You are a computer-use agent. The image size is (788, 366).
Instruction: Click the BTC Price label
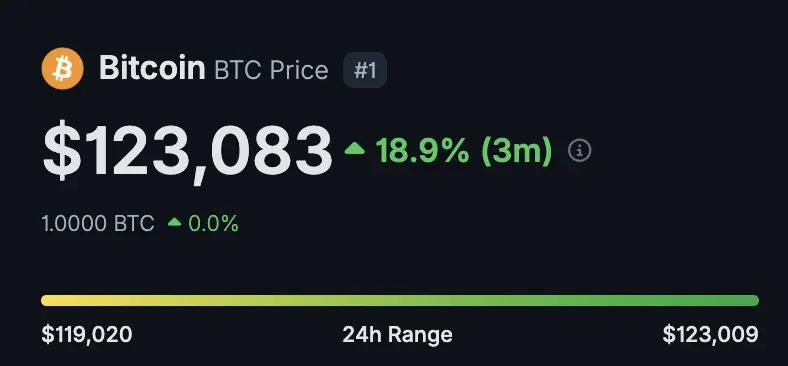[x=271, y=70]
